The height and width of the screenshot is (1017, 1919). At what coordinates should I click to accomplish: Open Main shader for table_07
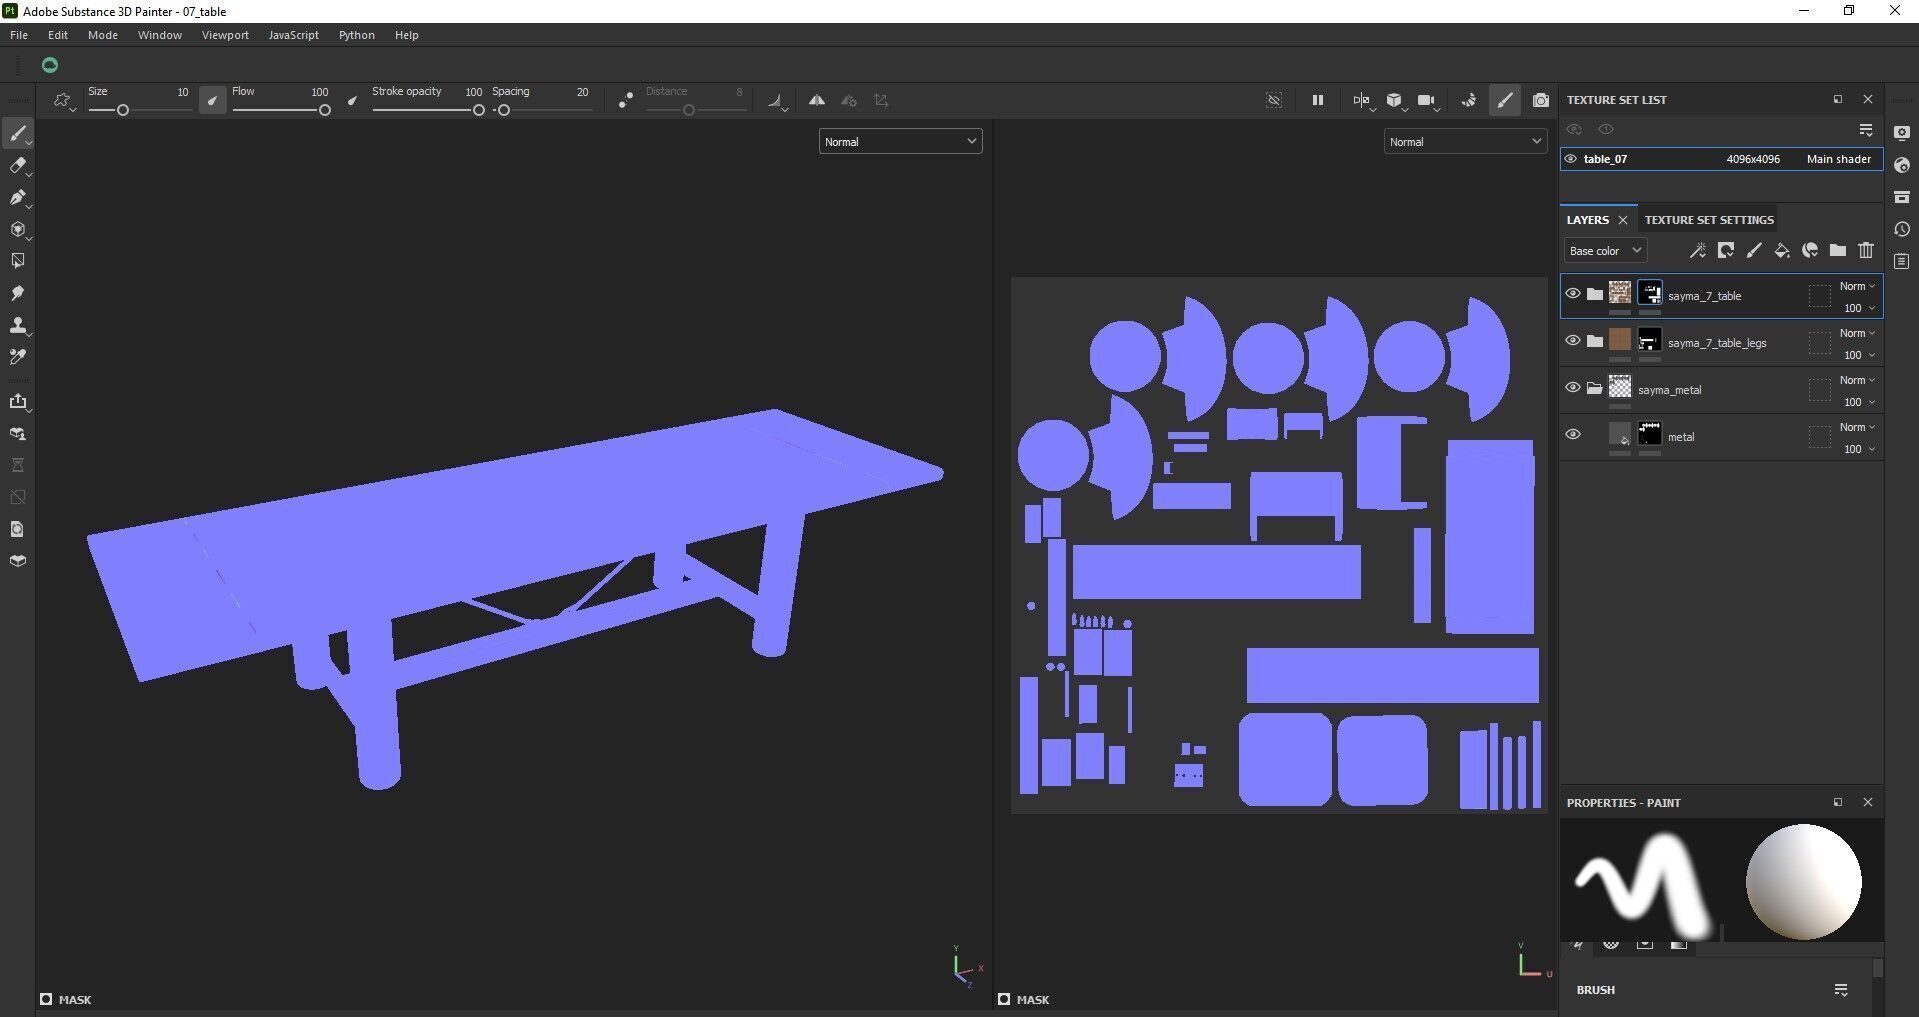(x=1838, y=159)
